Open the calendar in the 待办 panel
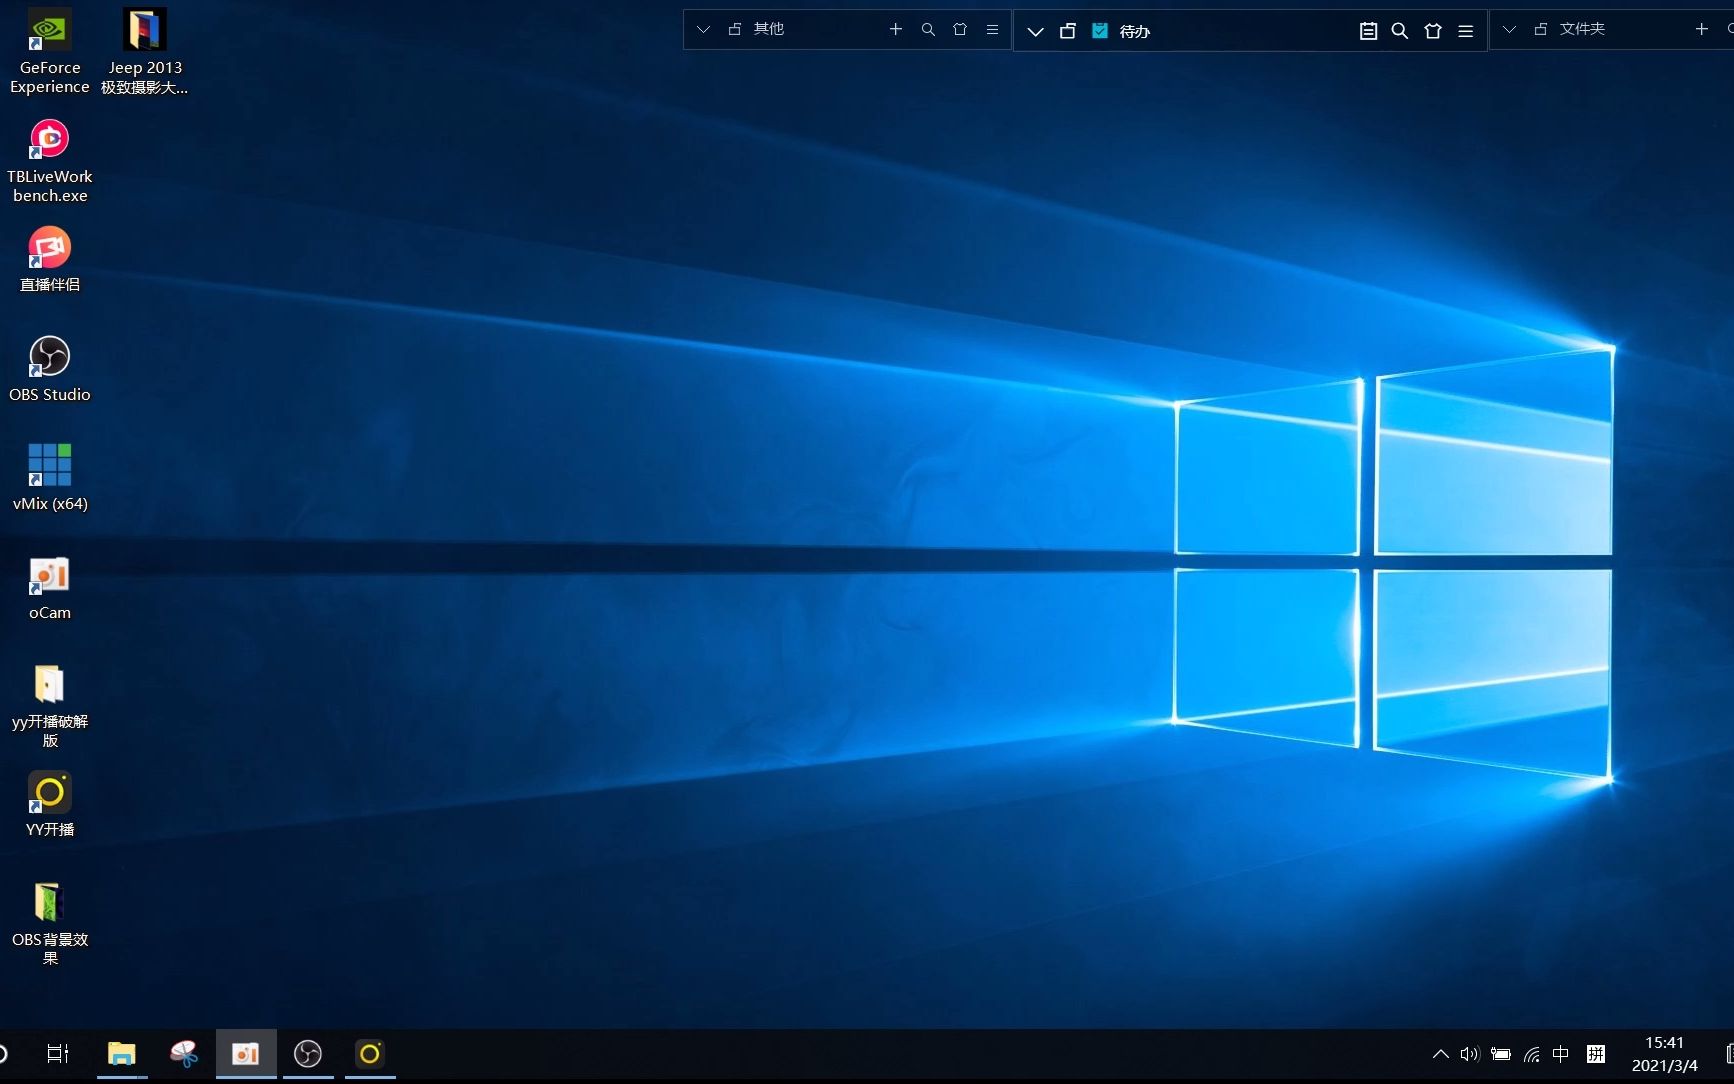Screen dimensions: 1734x1084 (x=1369, y=31)
